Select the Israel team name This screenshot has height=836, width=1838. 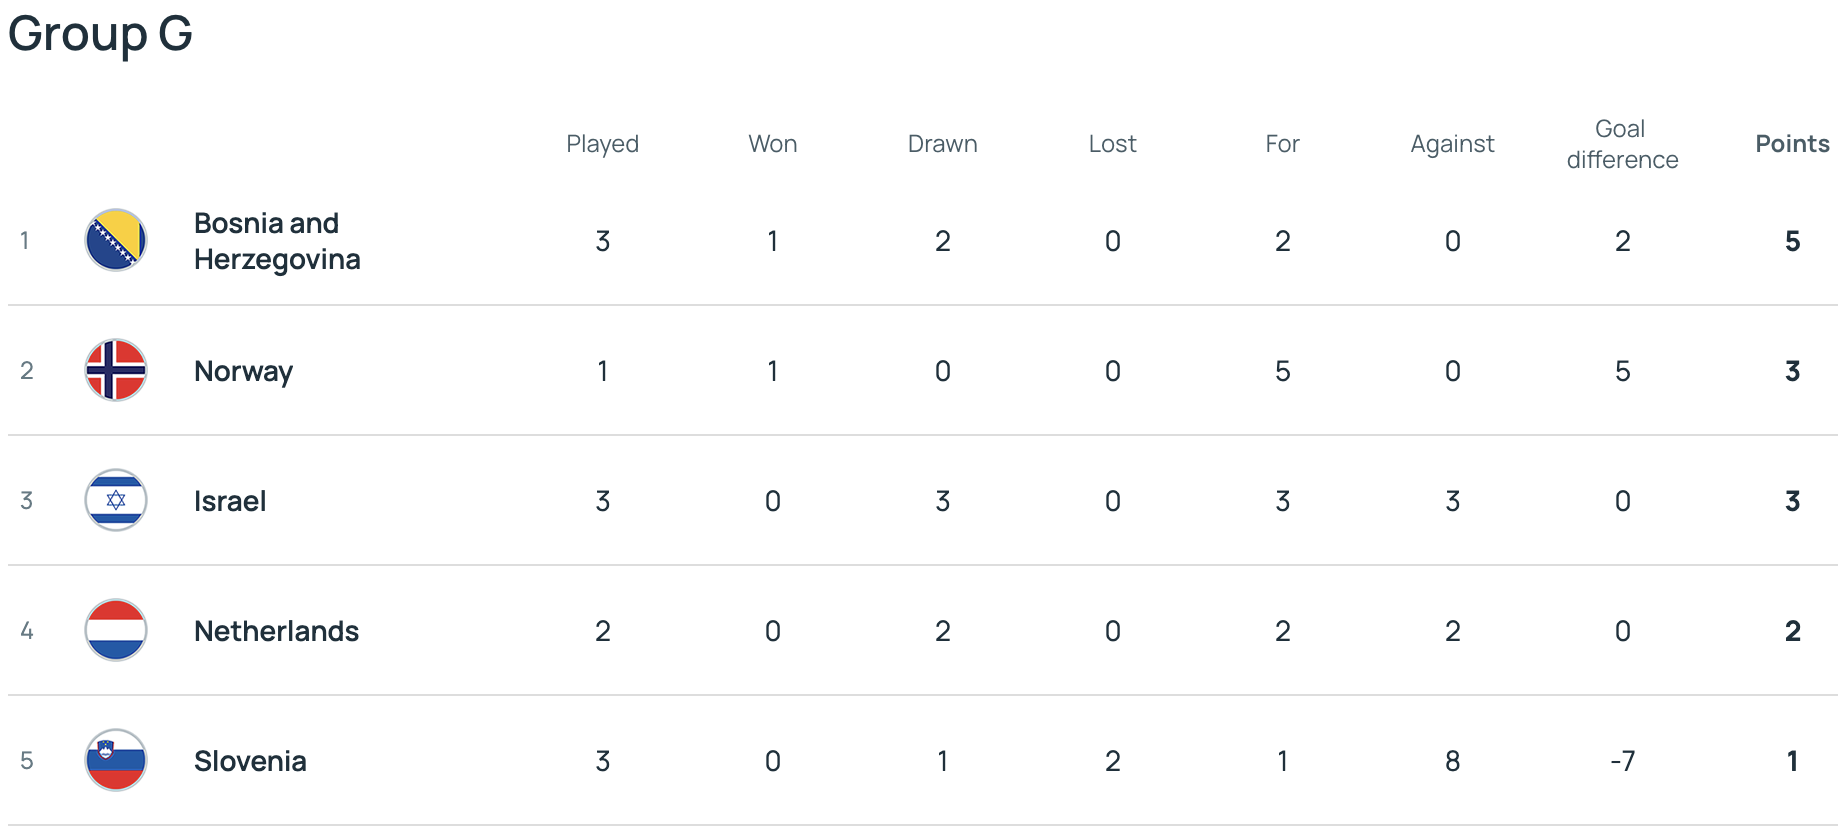230,501
